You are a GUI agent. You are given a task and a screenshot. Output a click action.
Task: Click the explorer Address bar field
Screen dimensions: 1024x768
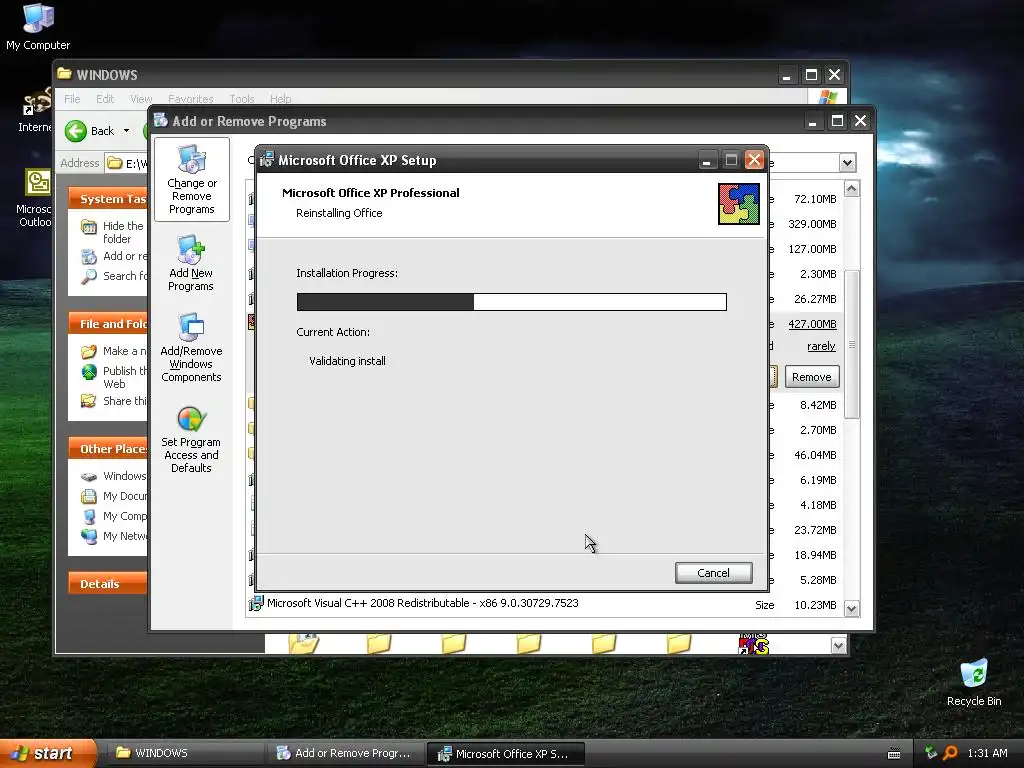click(x=127, y=163)
